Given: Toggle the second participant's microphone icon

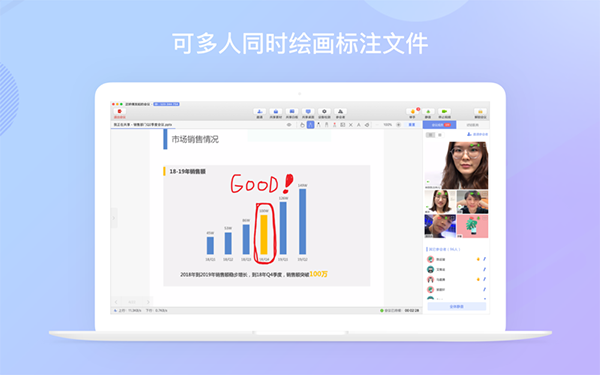Looking at the screenshot, I should [x=484, y=269].
